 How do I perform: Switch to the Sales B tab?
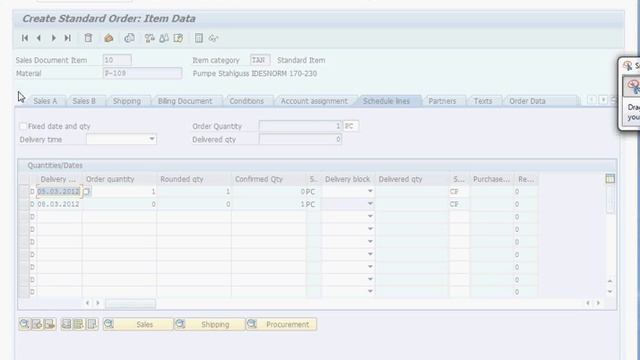click(x=84, y=101)
